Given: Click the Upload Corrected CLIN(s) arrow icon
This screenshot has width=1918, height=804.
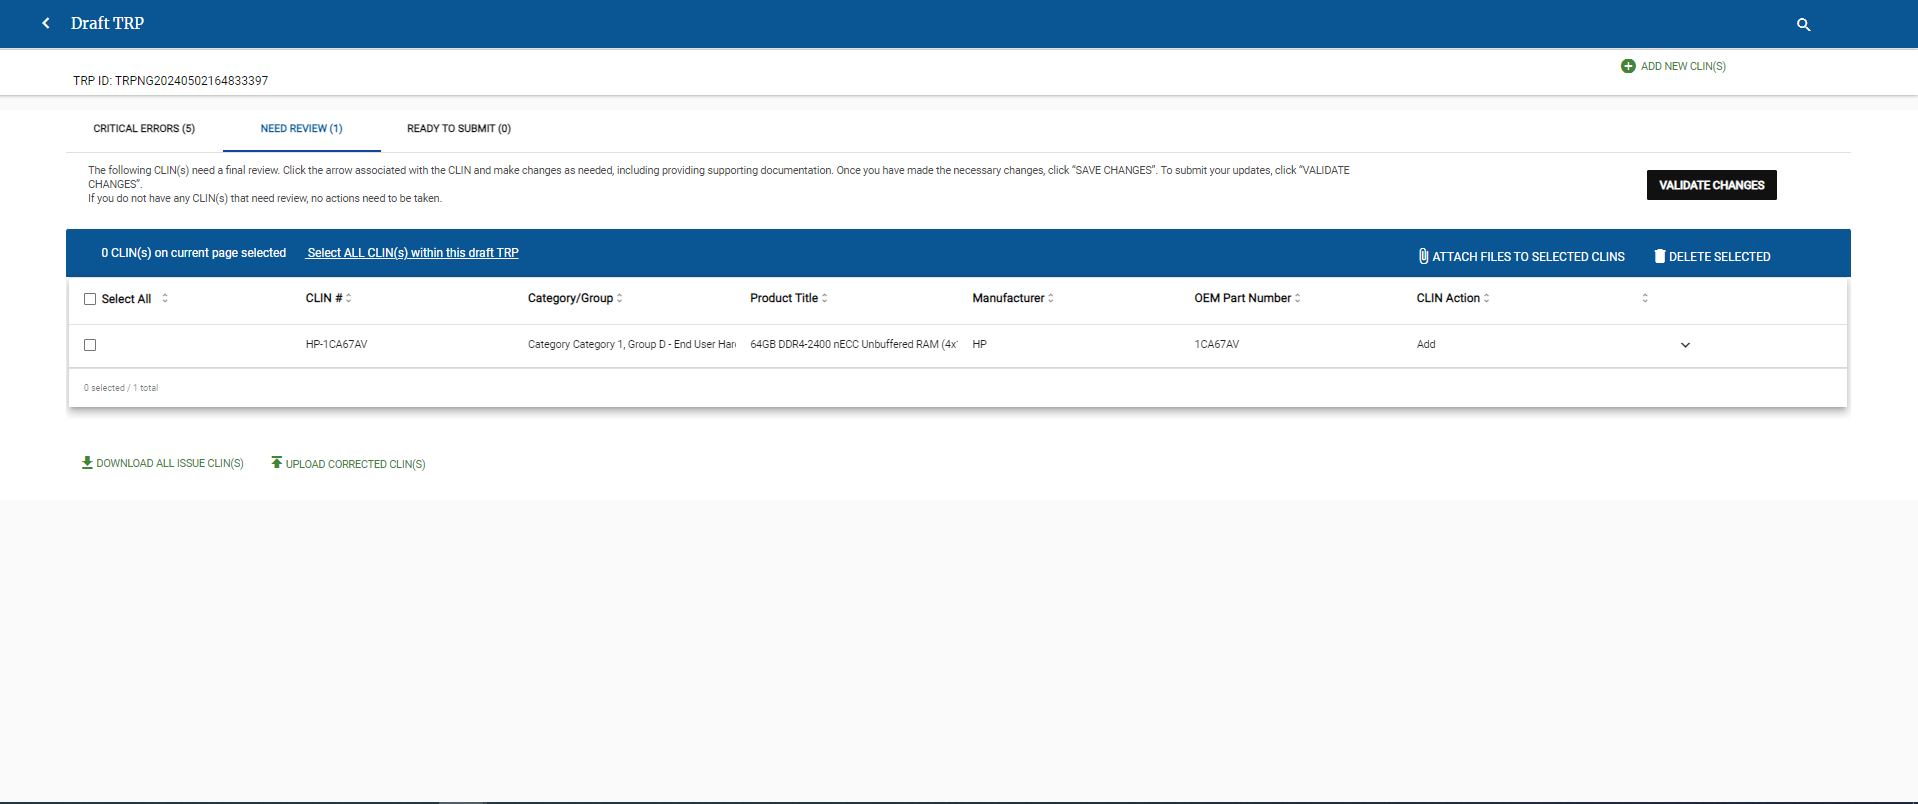Looking at the screenshot, I should pyautogui.click(x=277, y=463).
